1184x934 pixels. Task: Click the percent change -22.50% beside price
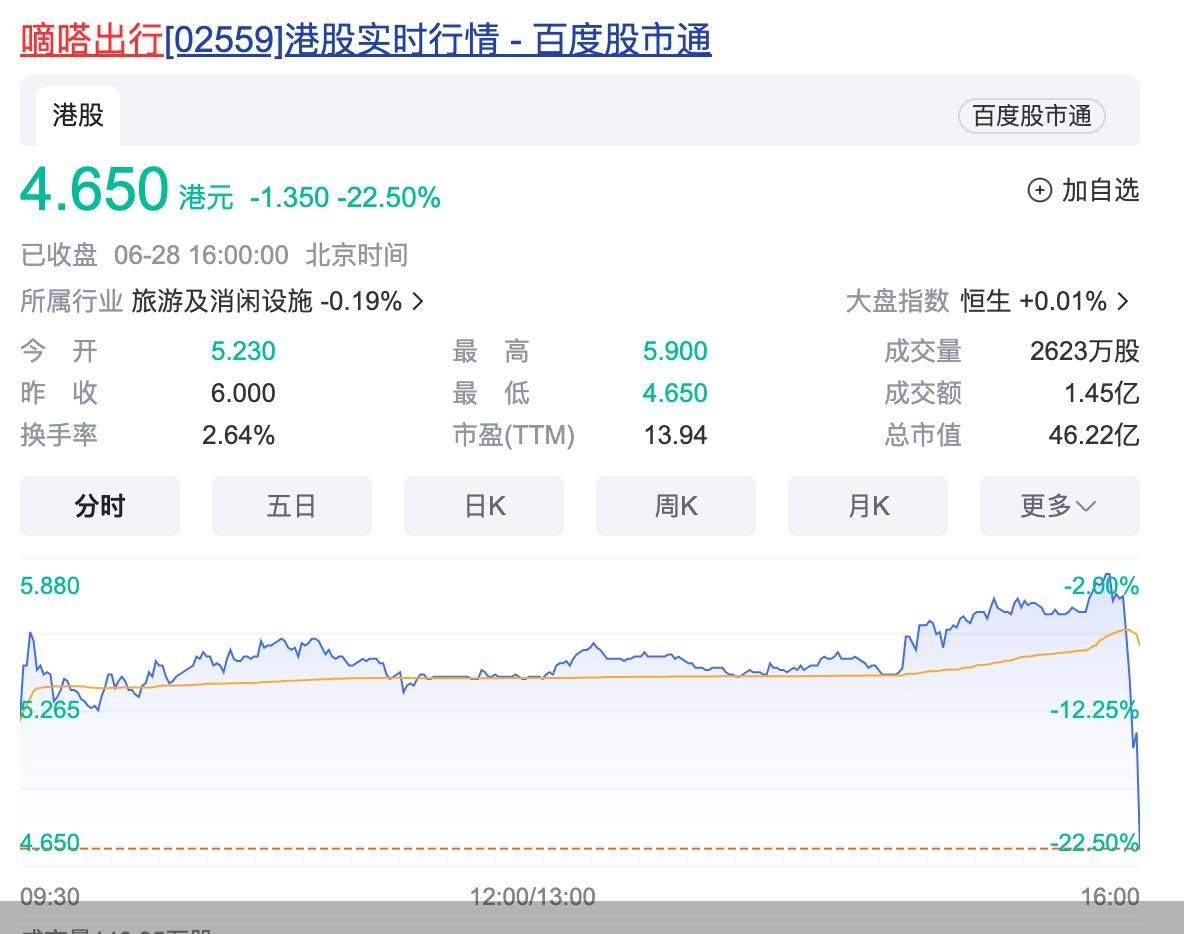click(x=389, y=198)
